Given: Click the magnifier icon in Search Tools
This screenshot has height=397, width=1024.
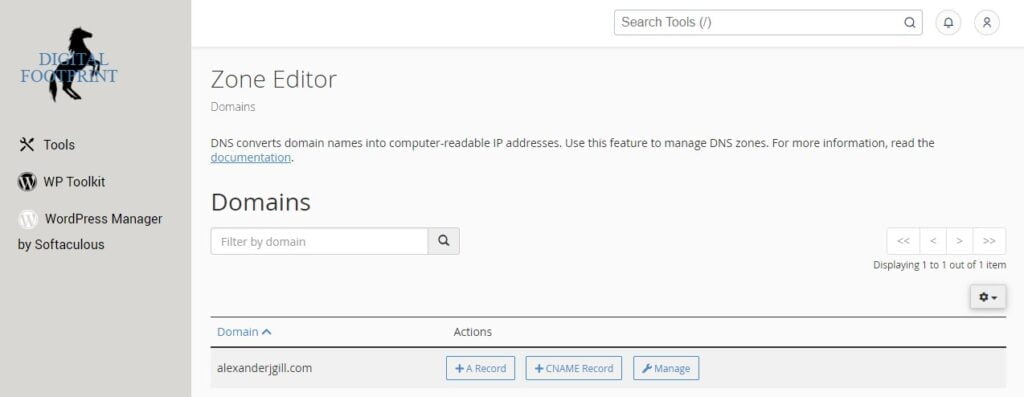Looking at the screenshot, I should coord(909,22).
